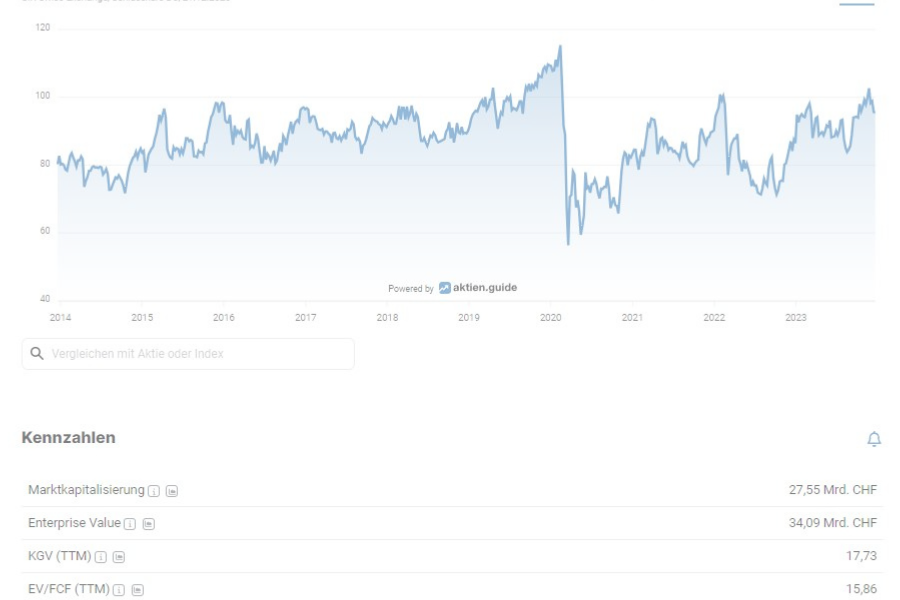
Task: Open chart icon beside EV/FCF (TTM)
Action: [138, 590]
